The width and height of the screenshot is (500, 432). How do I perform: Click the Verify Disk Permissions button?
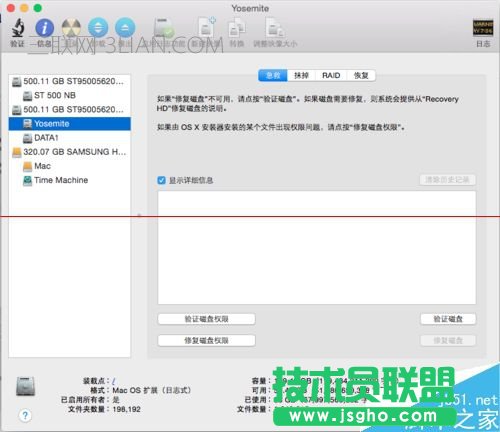point(206,319)
